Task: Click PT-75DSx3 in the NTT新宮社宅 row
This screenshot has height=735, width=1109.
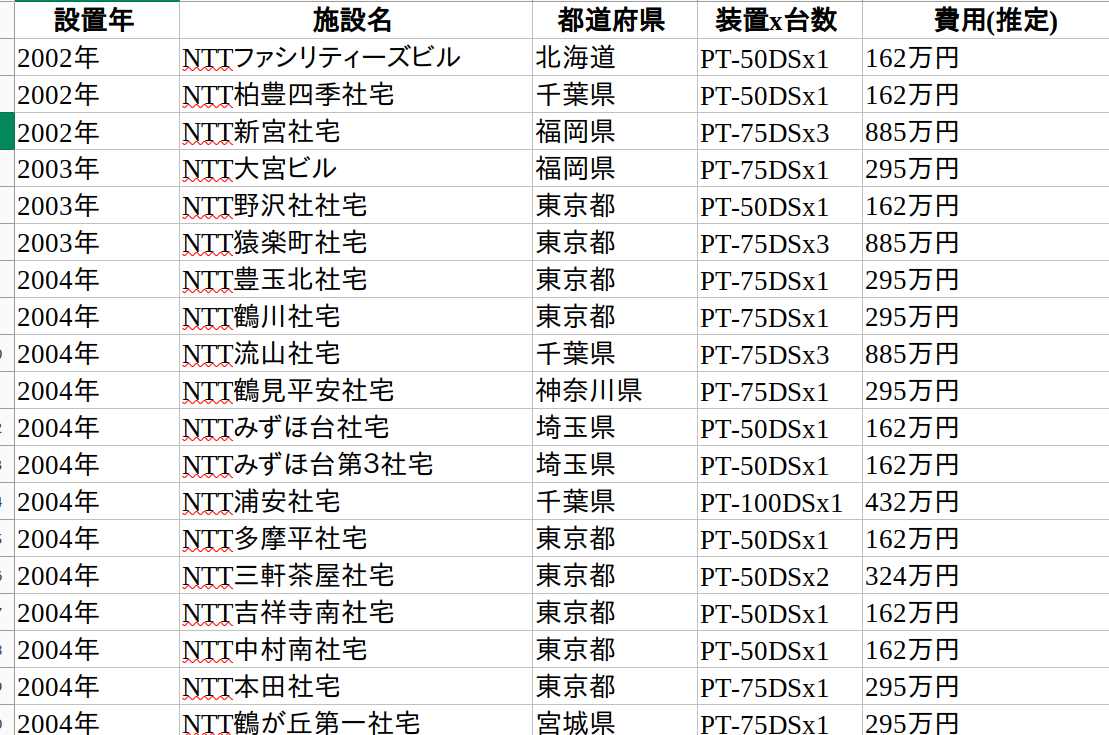Action: click(x=779, y=132)
